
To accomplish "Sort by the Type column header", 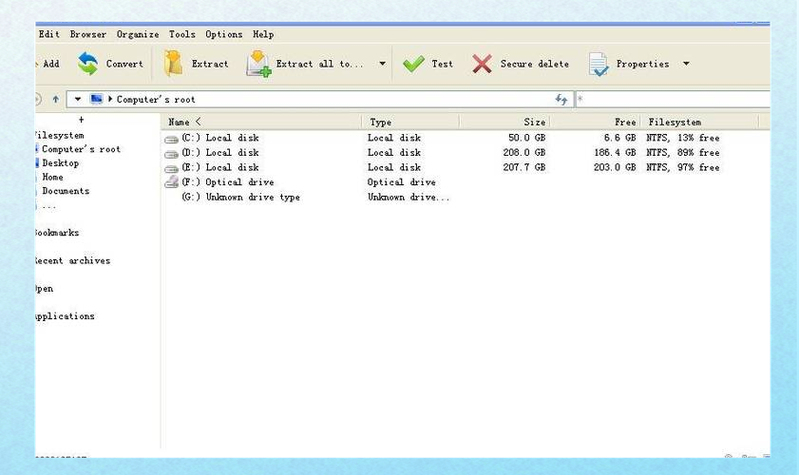I will pos(411,122).
